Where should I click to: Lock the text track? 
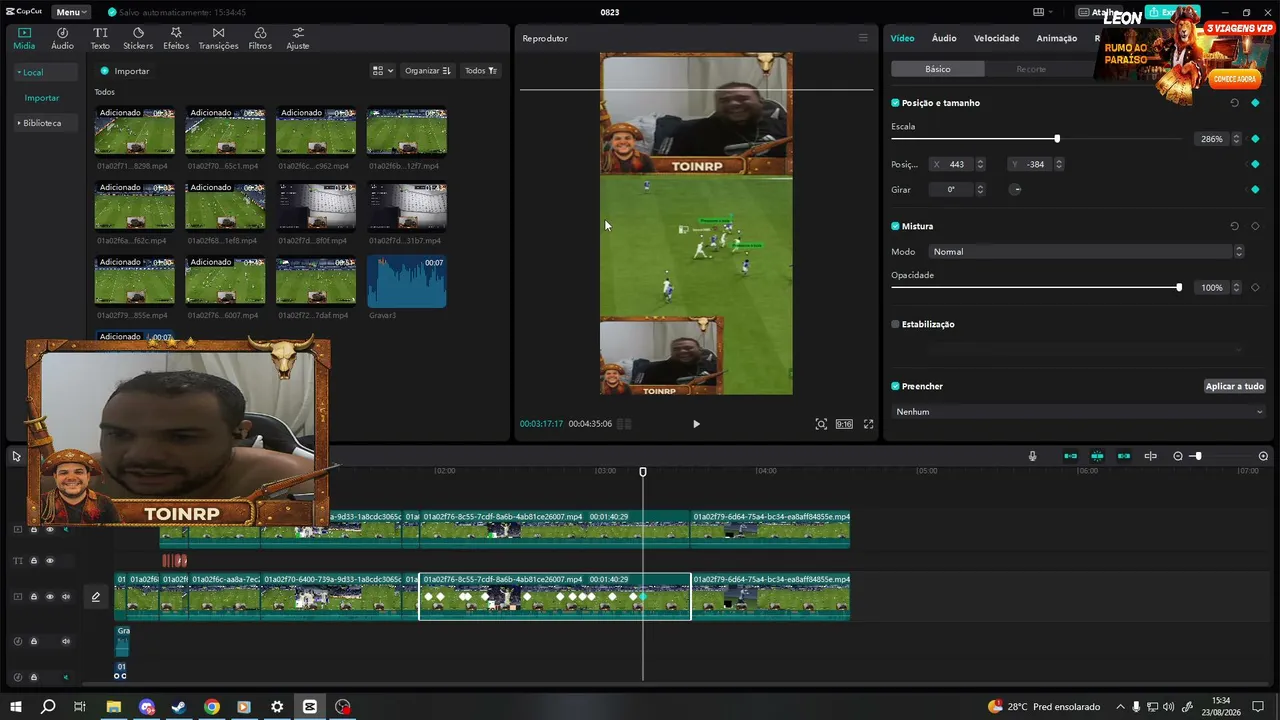[x=33, y=561]
